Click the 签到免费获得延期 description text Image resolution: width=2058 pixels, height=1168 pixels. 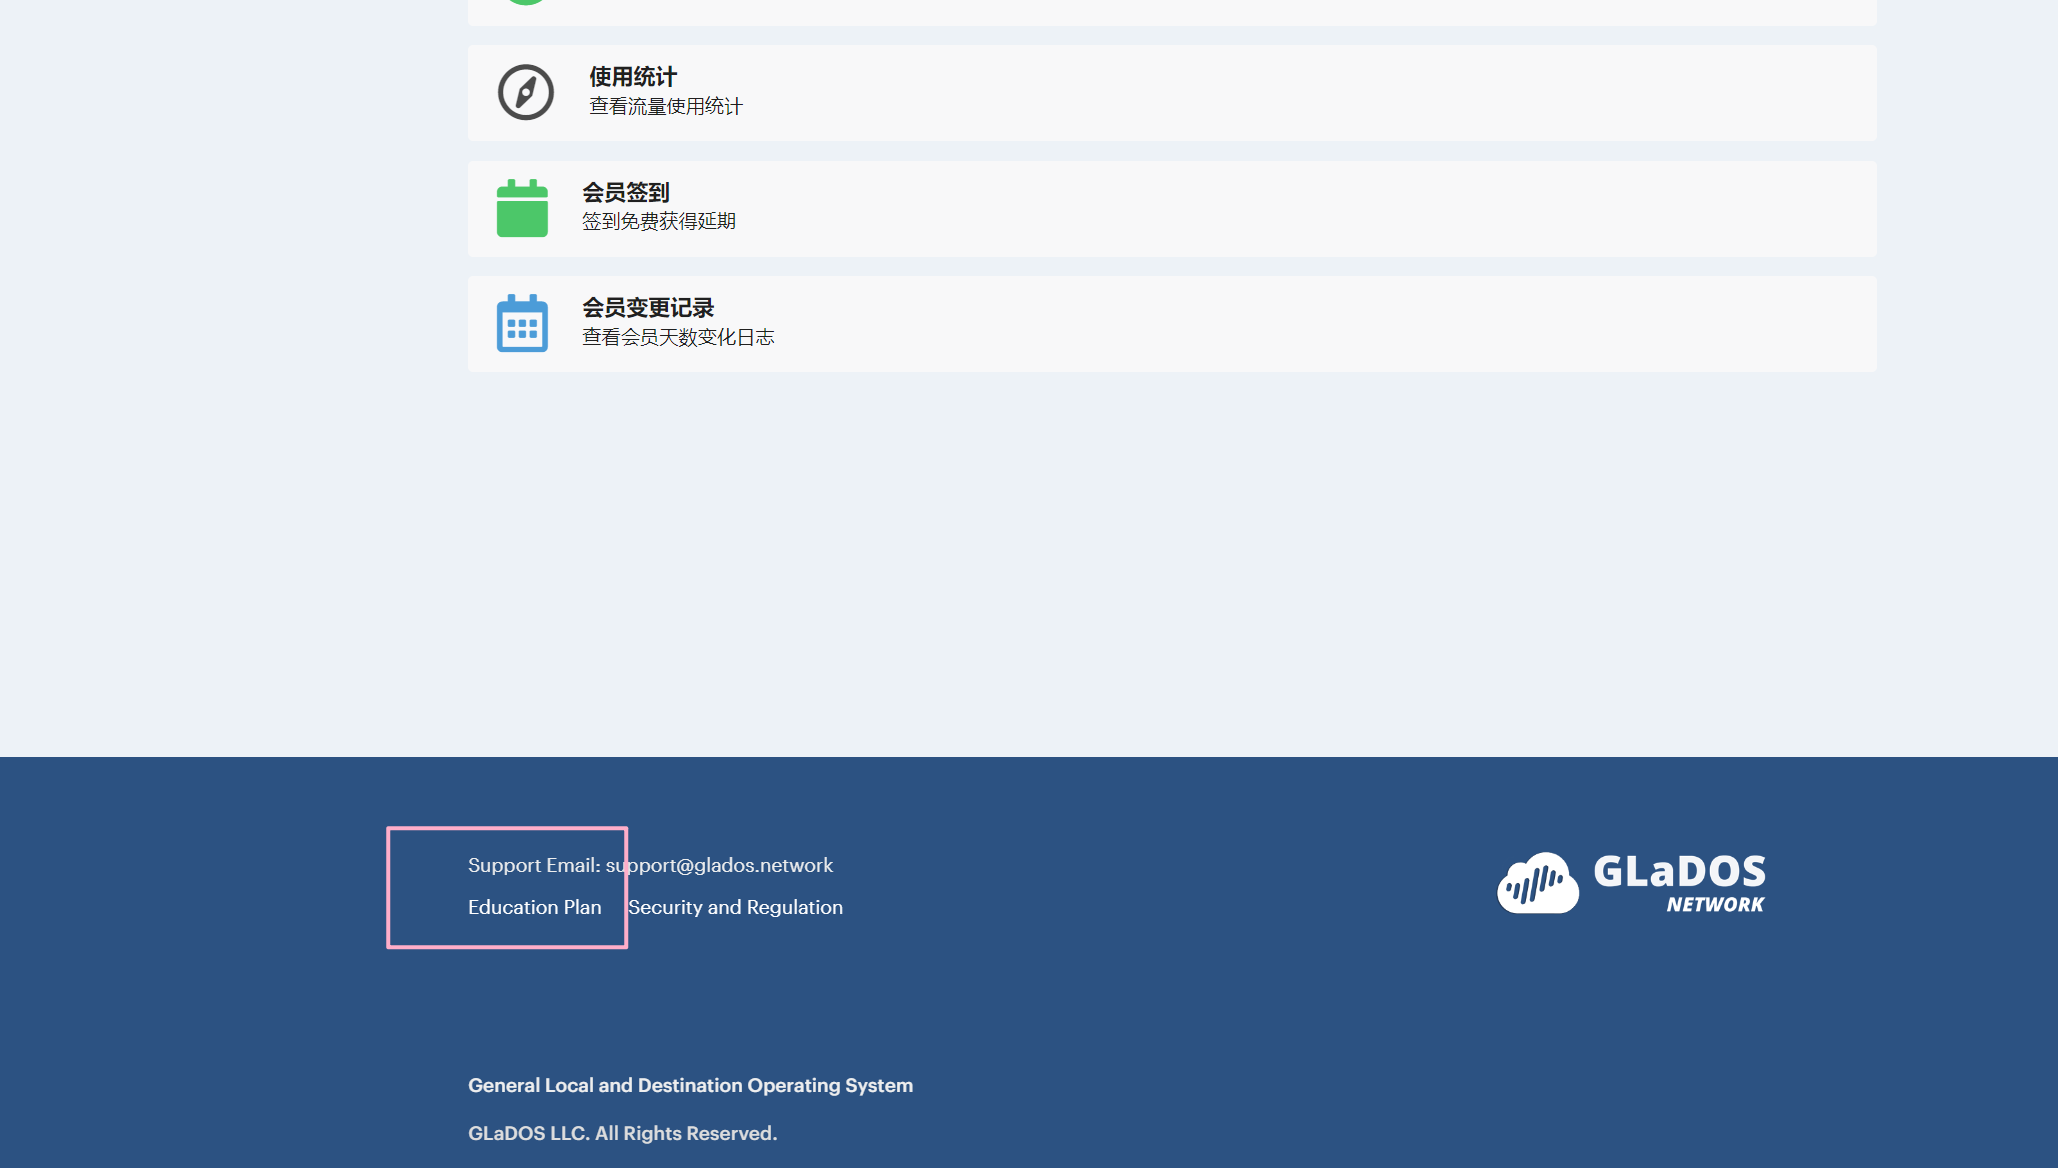tap(659, 221)
